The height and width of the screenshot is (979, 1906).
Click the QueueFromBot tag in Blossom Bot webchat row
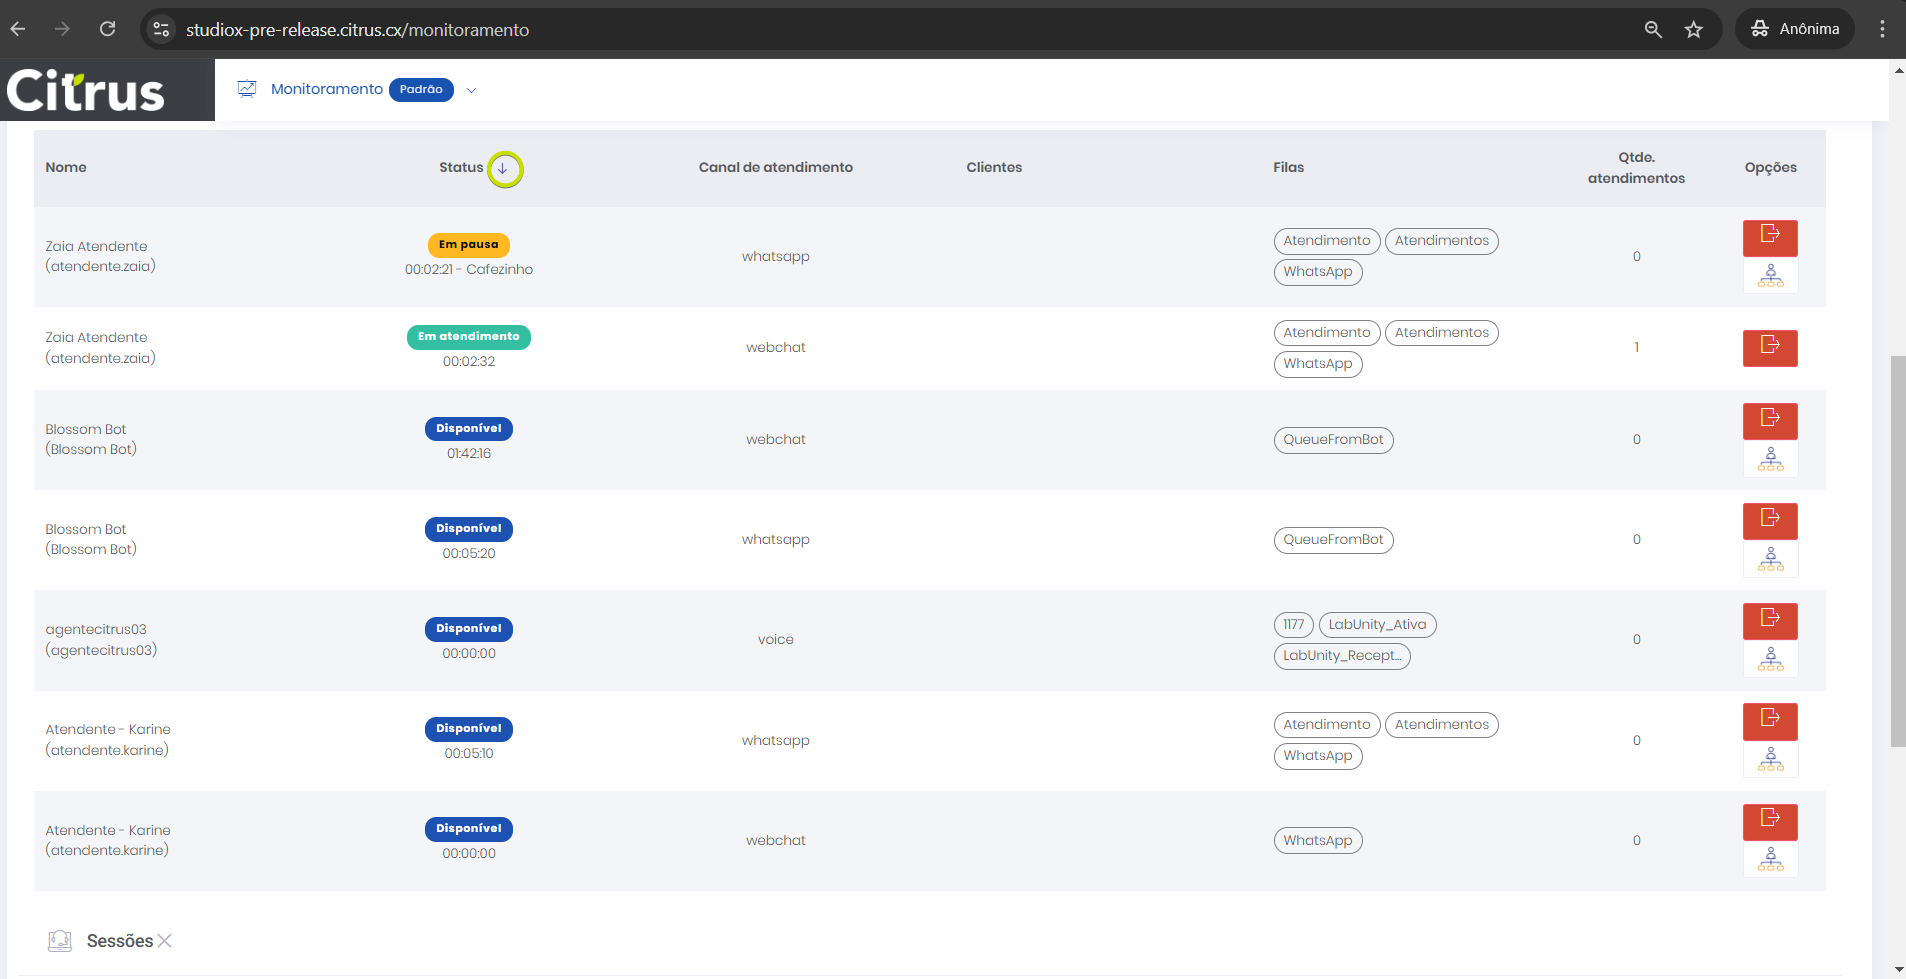[x=1332, y=440]
